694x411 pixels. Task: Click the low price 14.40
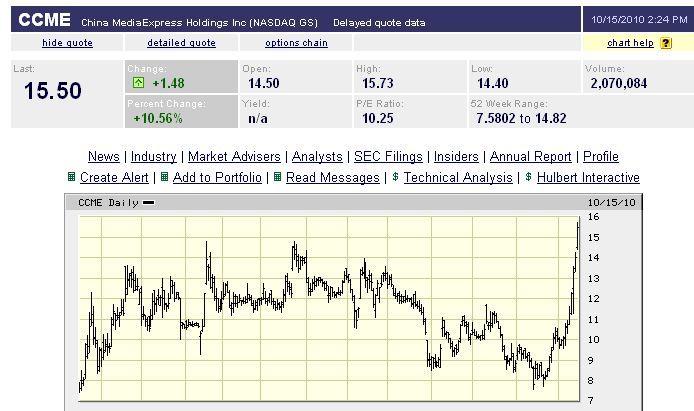pos(493,83)
